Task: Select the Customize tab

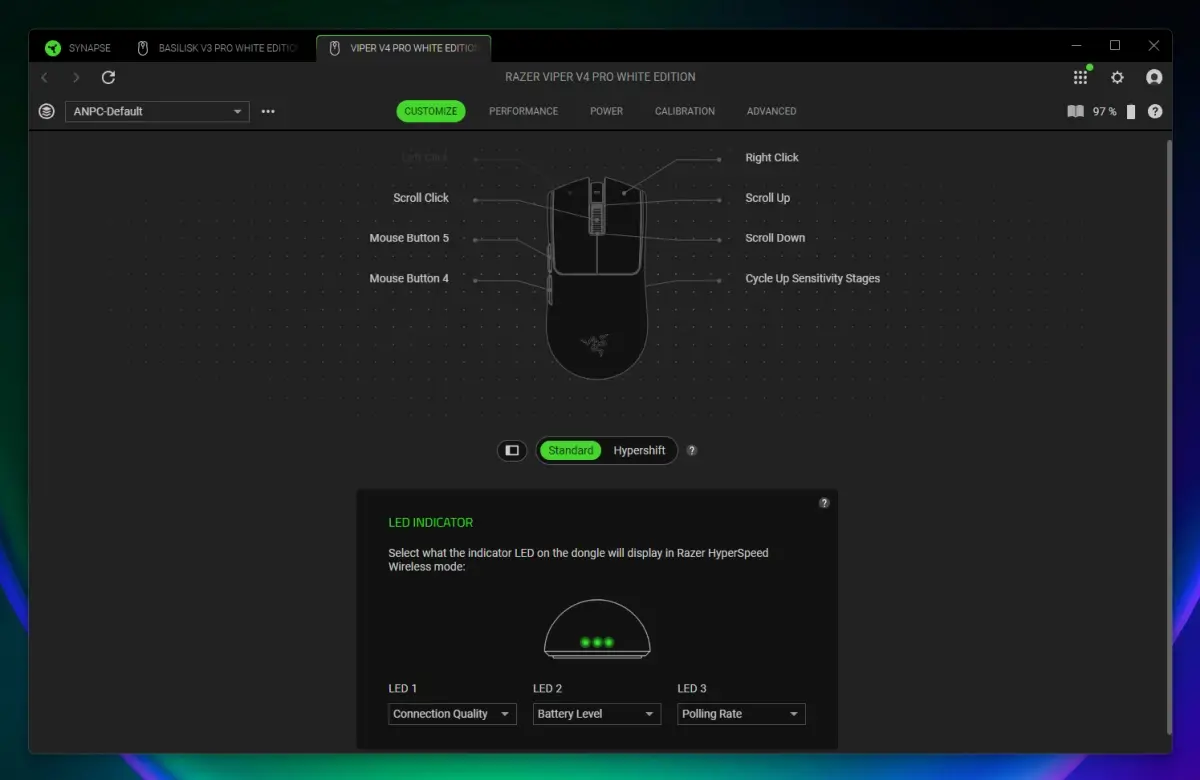Action: point(431,111)
